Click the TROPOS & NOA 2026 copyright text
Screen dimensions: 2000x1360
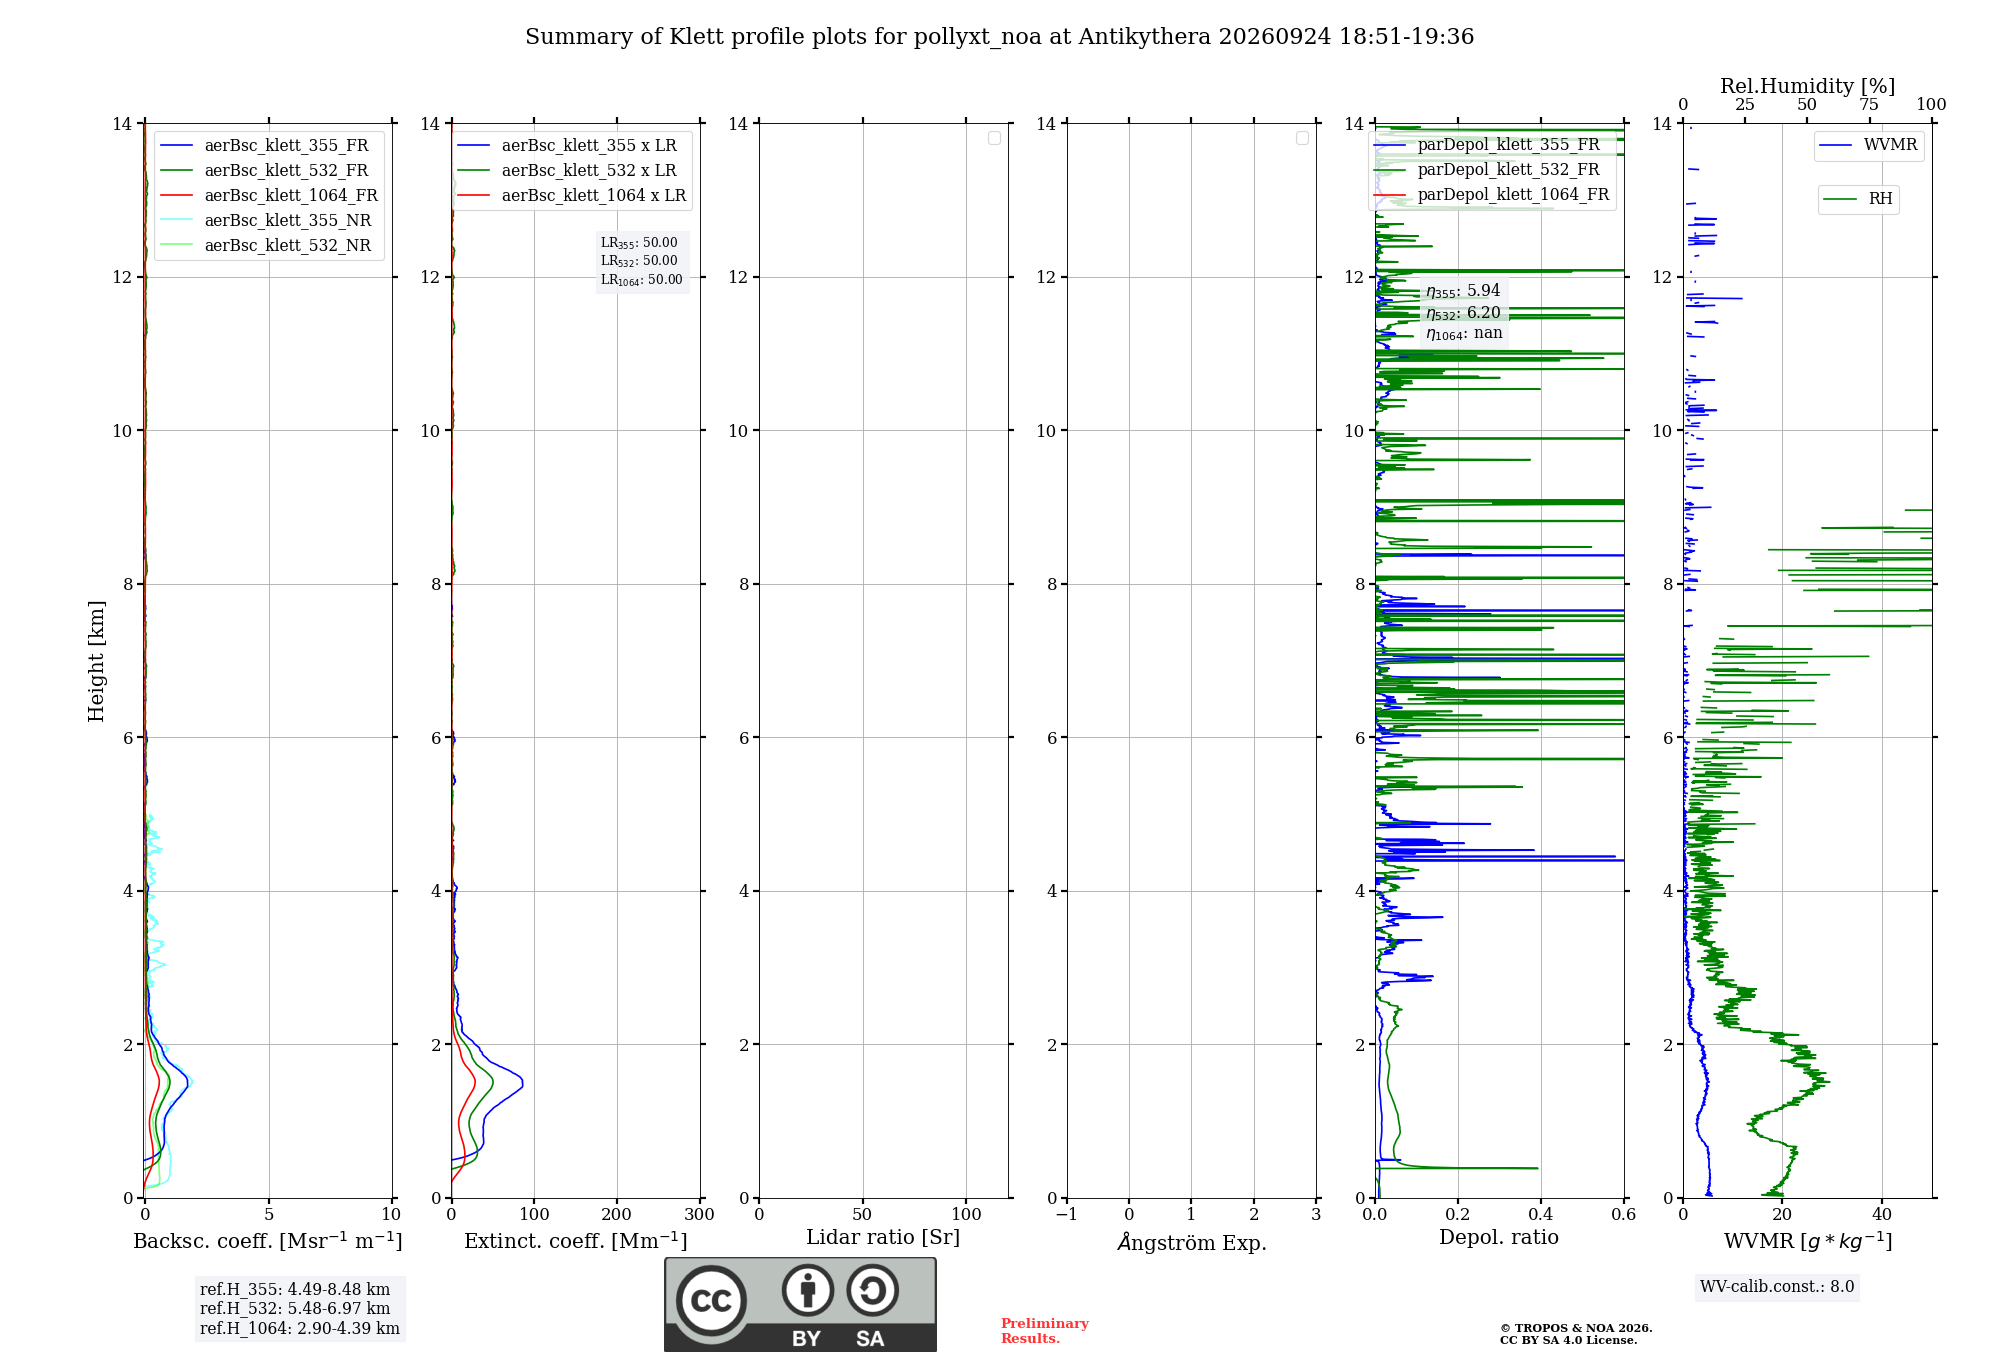(x=1576, y=1328)
